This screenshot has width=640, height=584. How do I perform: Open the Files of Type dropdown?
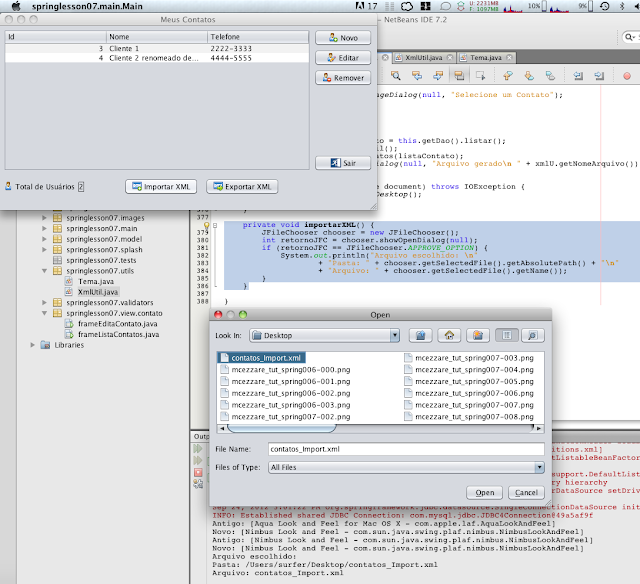(x=406, y=467)
